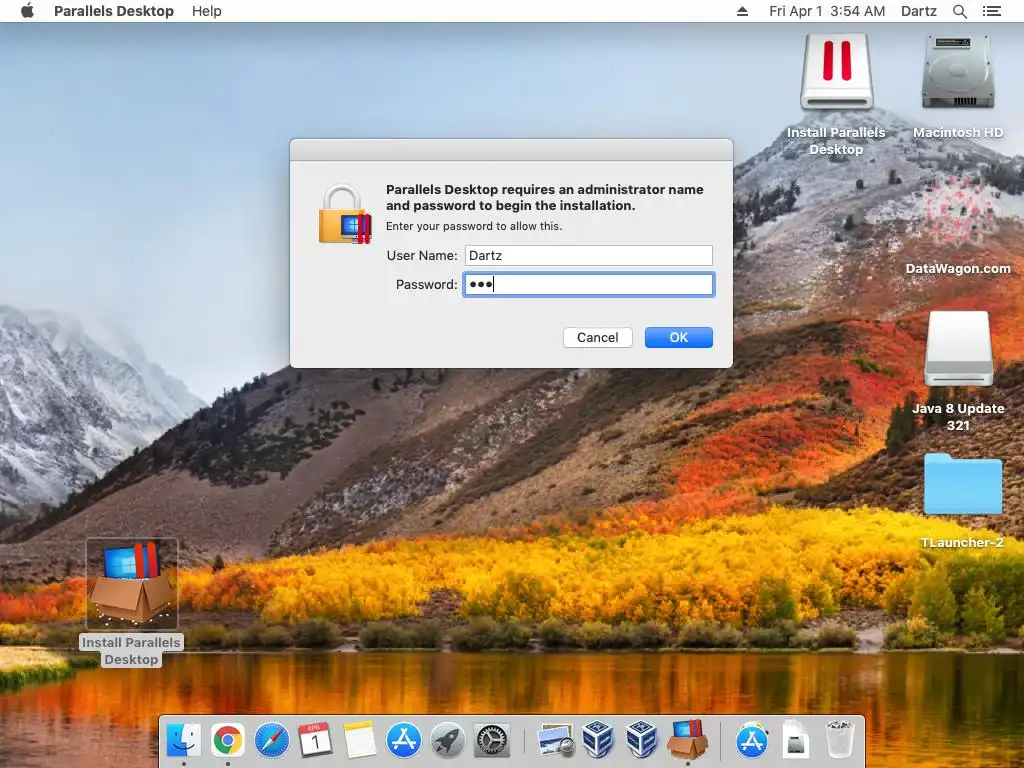This screenshot has width=1024, height=768.
Task: Open Notification Center list icon
Action: click(991, 11)
